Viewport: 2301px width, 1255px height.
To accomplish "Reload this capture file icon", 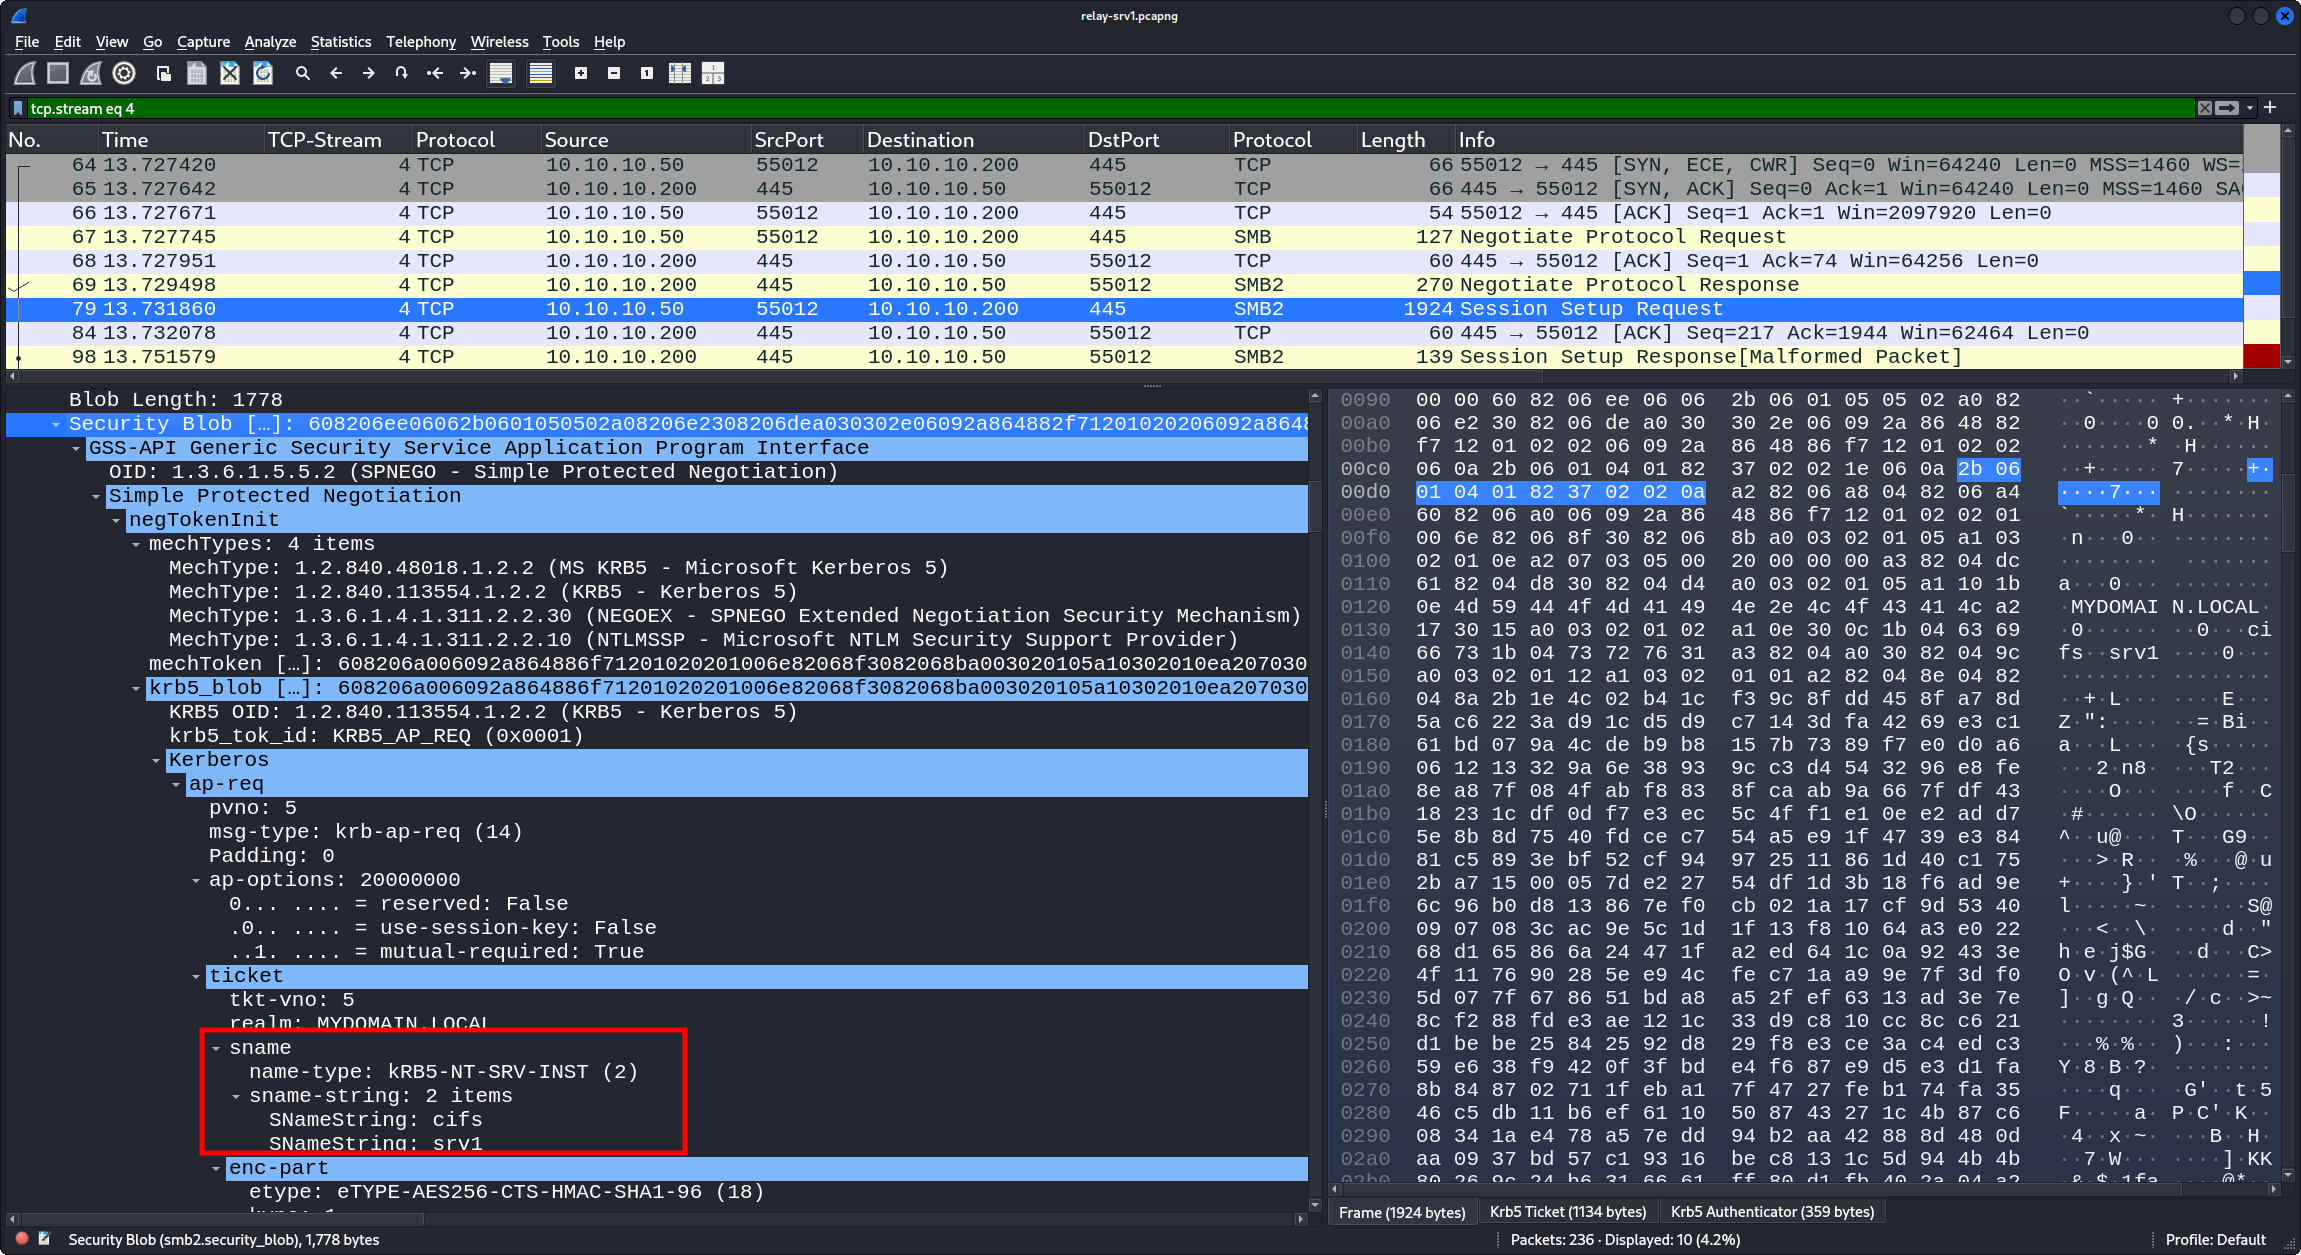I will click(x=263, y=73).
